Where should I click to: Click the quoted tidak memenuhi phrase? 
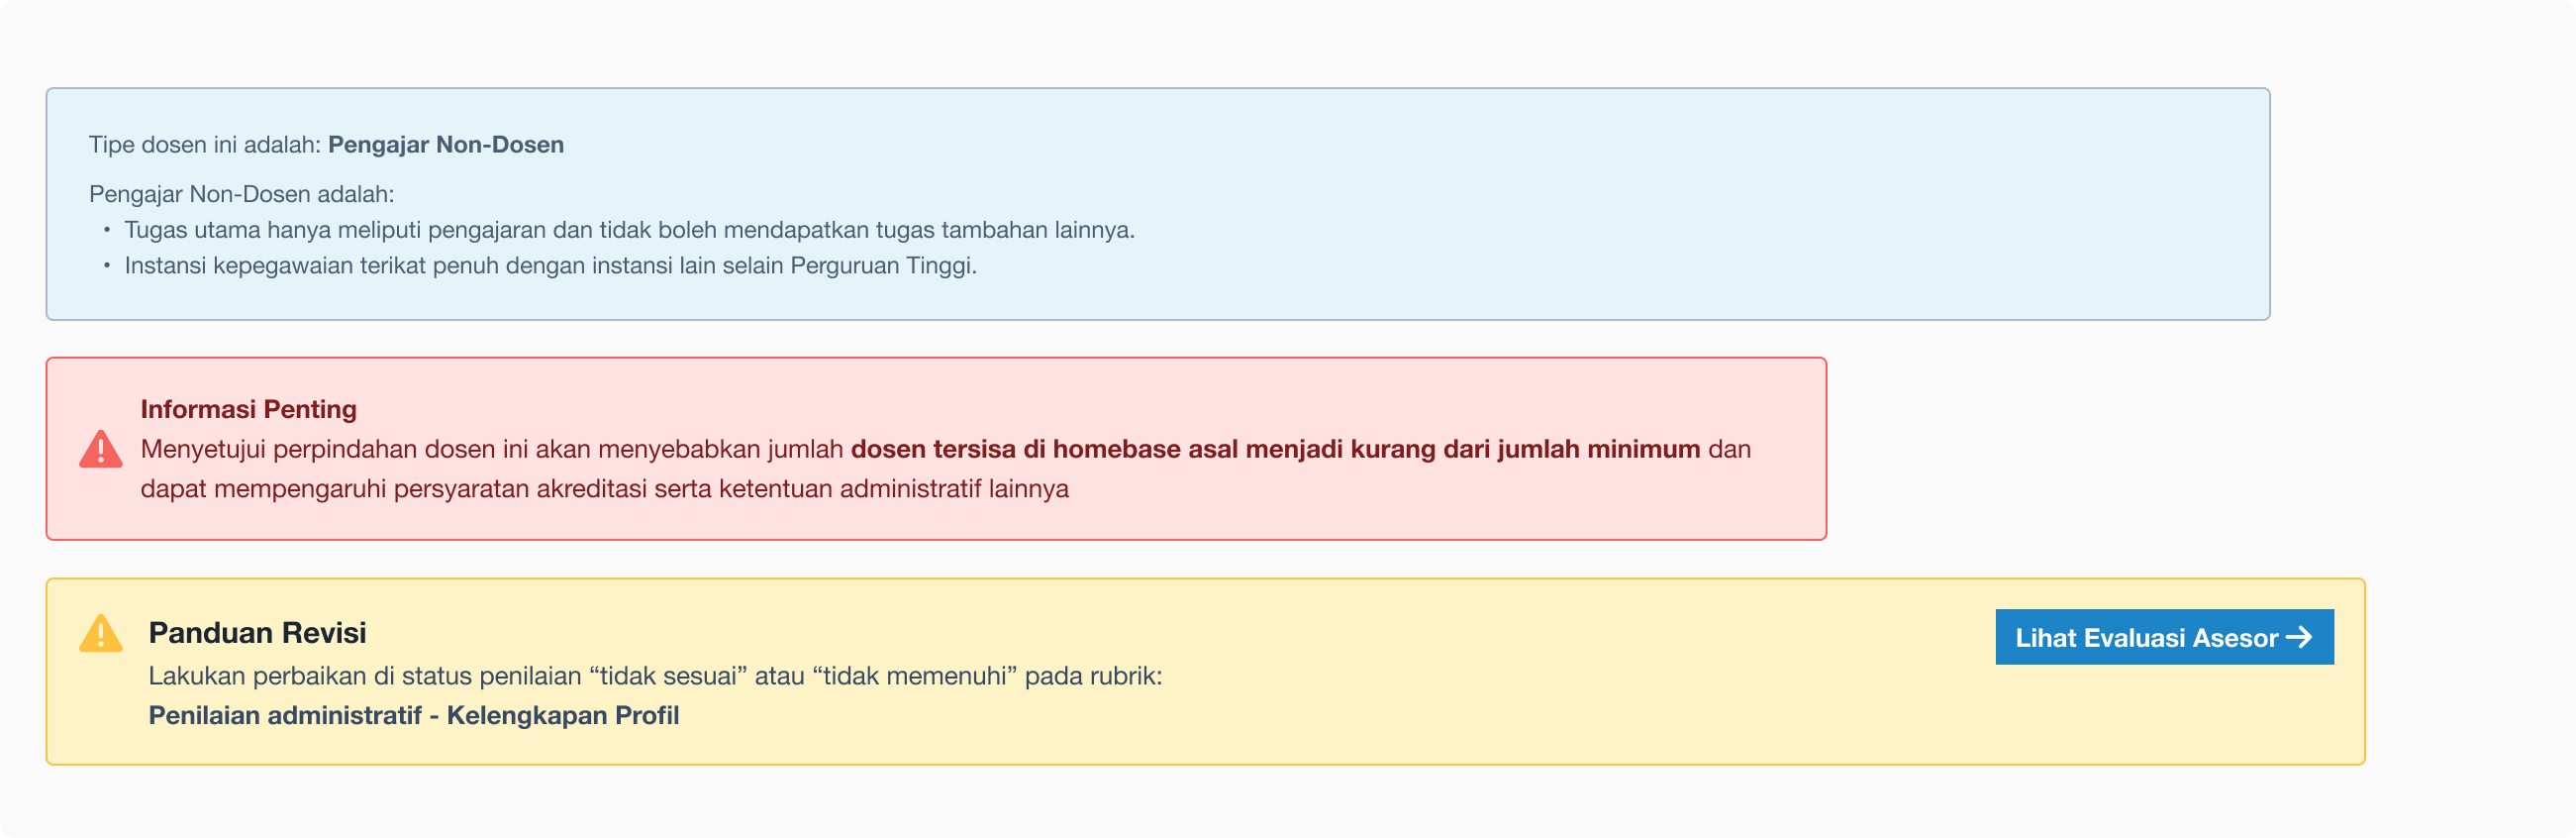coord(915,676)
